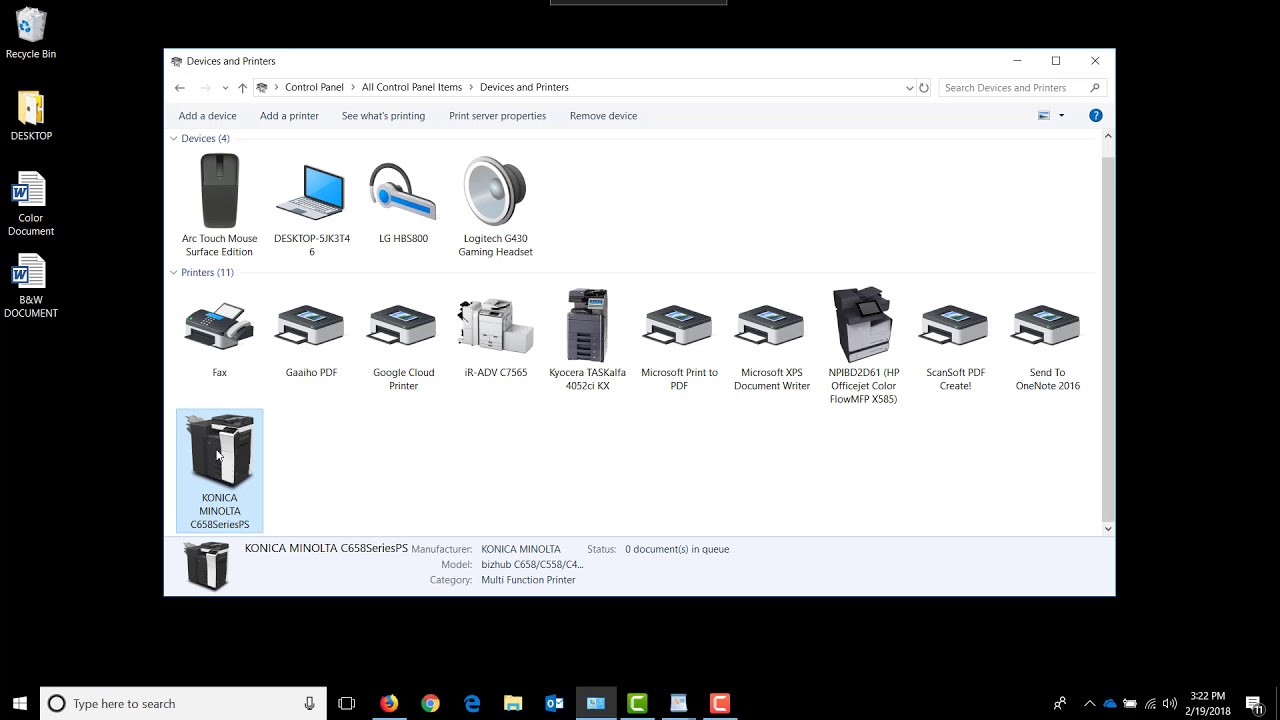The image size is (1280, 720).
Task: Click Add a printer
Action: coord(289,116)
